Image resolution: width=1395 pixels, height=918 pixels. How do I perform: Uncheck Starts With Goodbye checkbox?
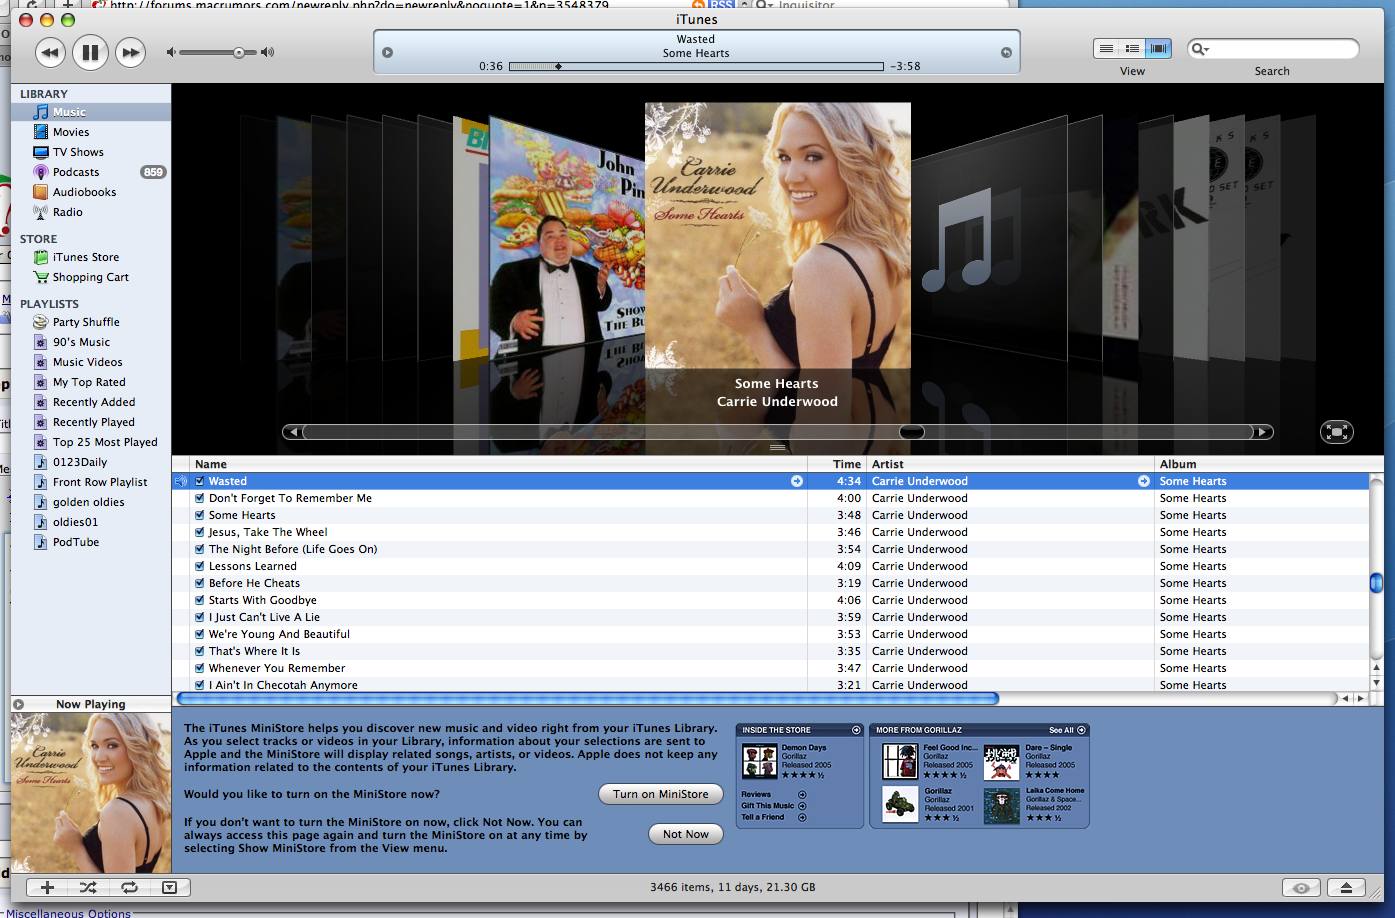[x=200, y=600]
